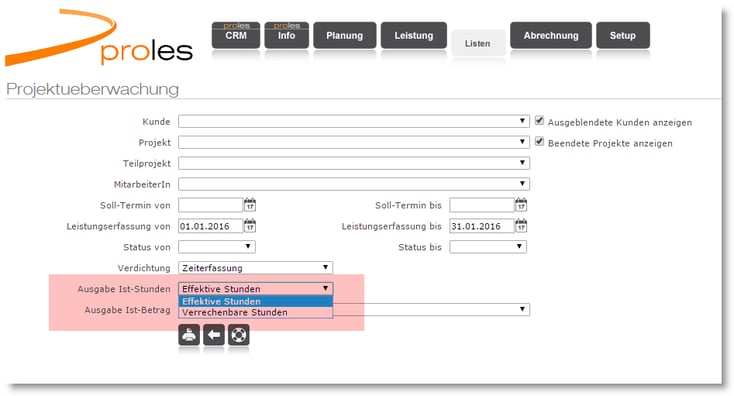Open the Status von dropdown
The width and height of the screenshot is (734, 396).
tap(217, 247)
